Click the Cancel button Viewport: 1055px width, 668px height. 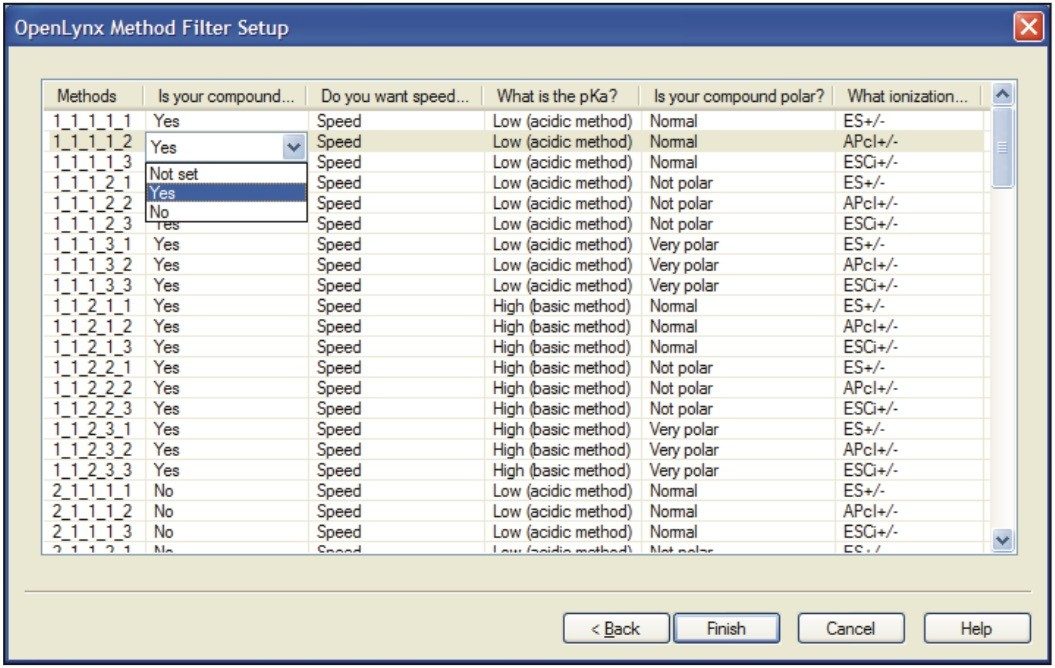pyautogui.click(x=850, y=628)
